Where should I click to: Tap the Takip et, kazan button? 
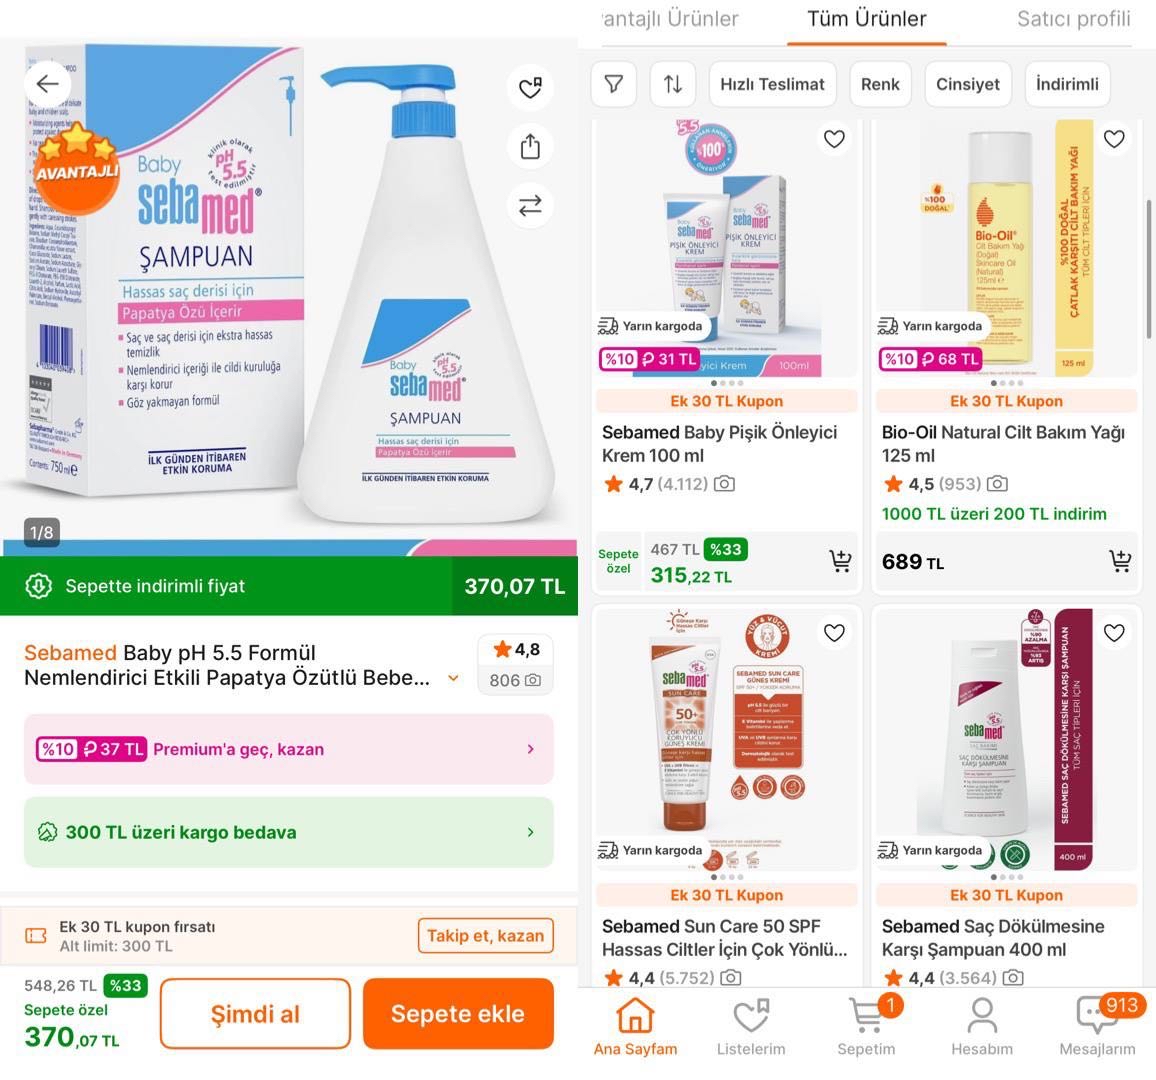pos(485,936)
